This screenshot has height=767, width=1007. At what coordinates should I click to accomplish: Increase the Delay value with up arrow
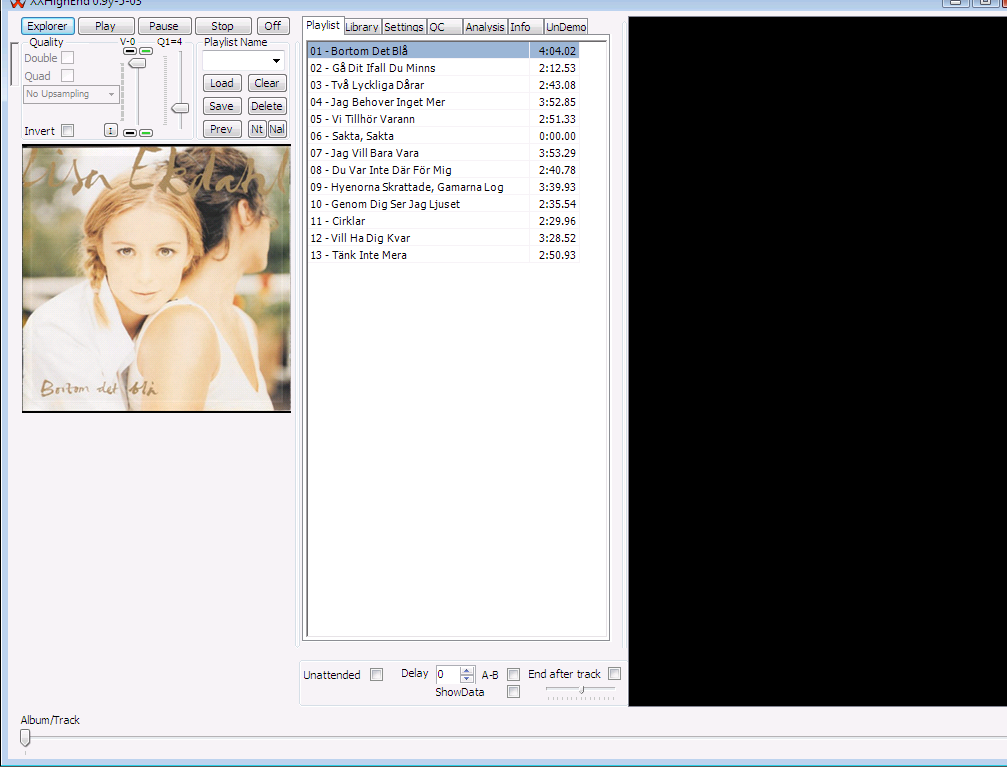tap(467, 670)
